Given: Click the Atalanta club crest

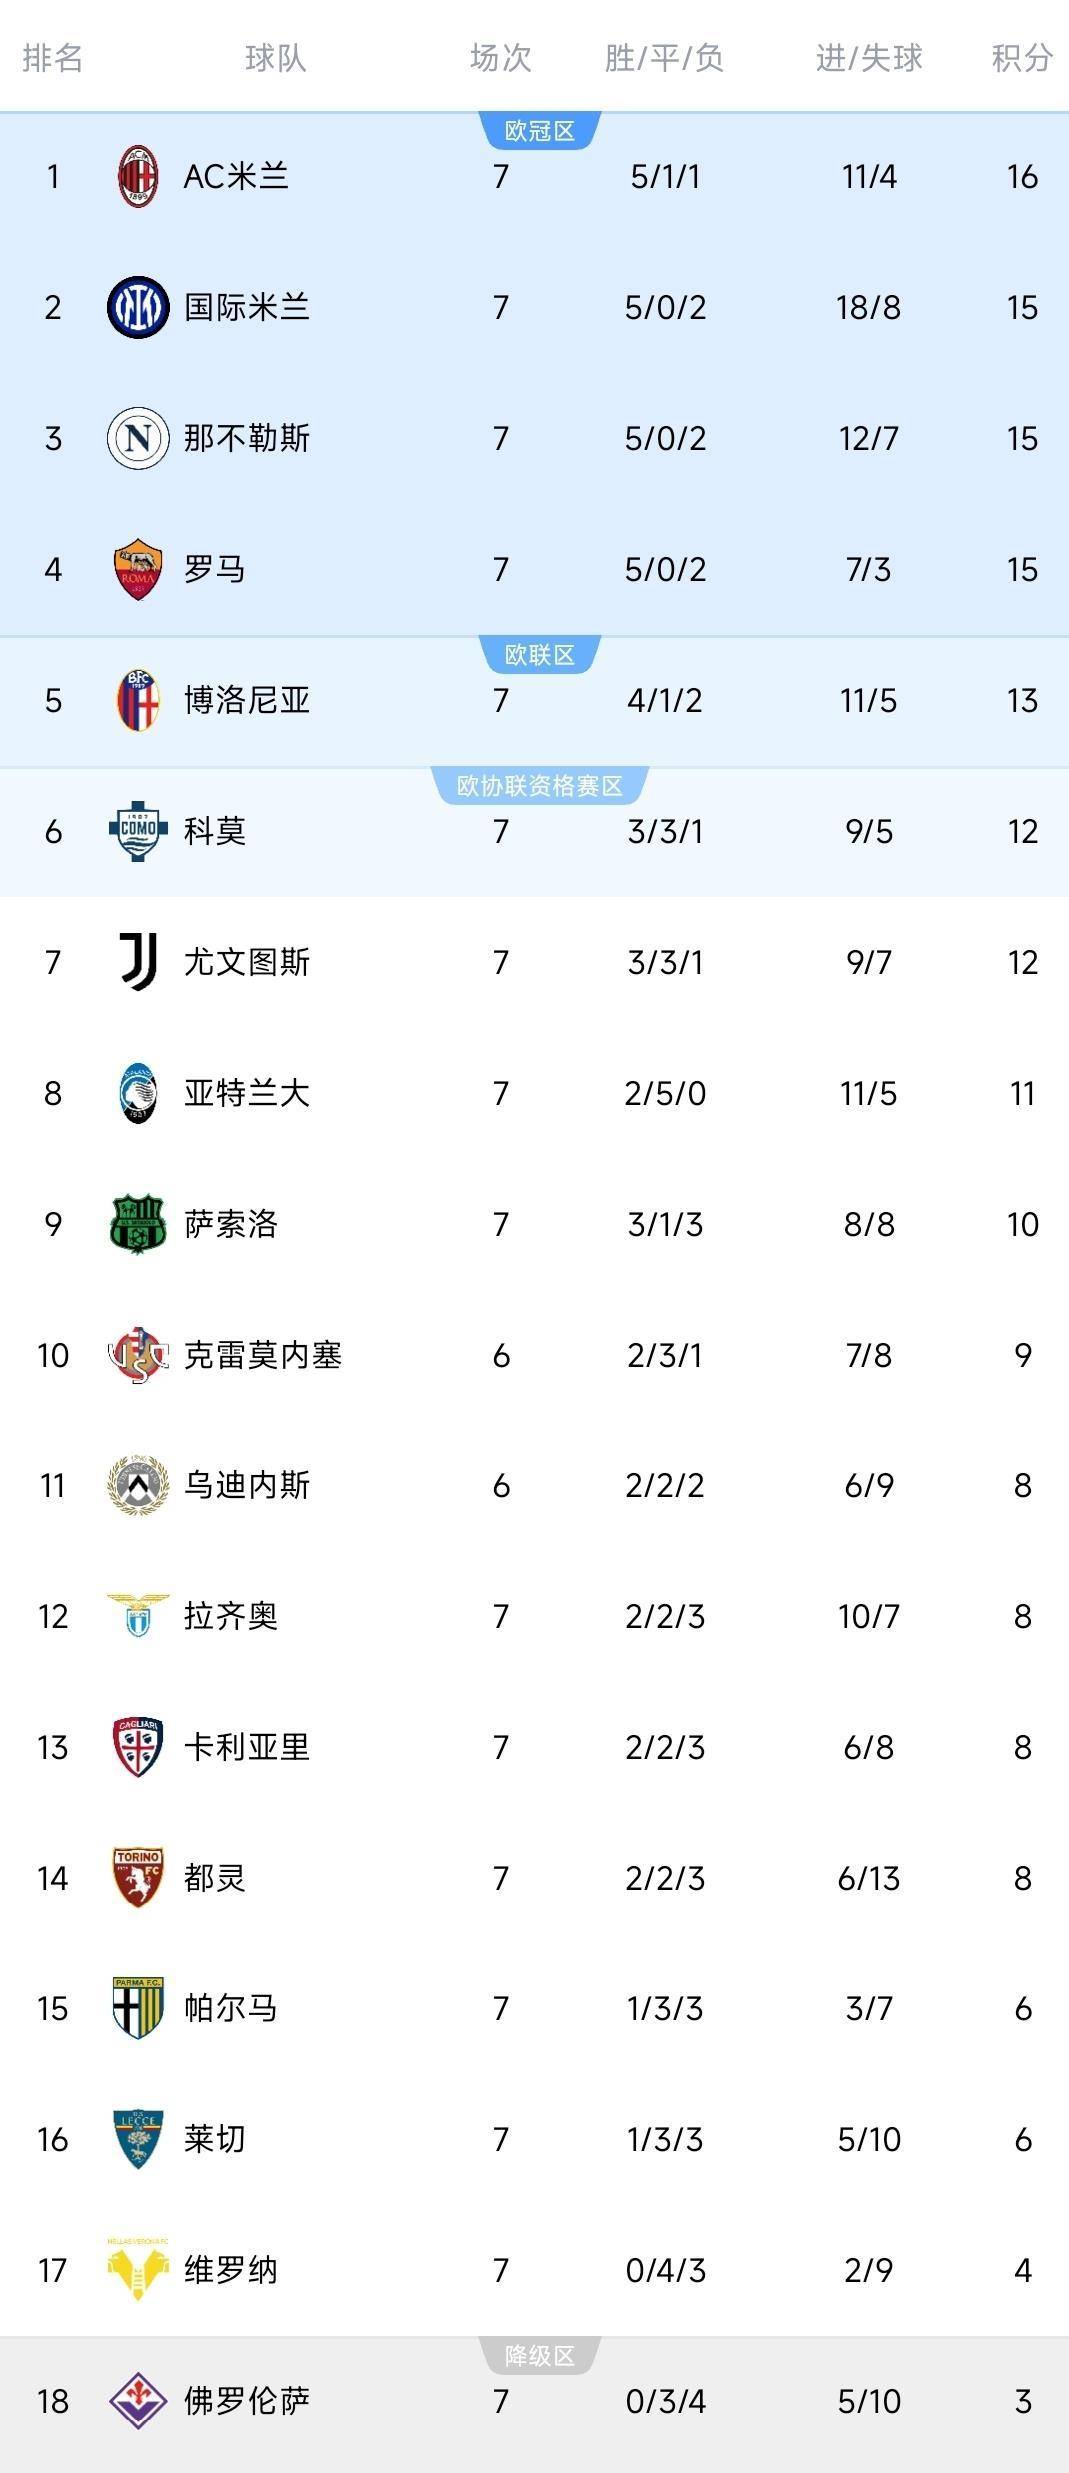Looking at the screenshot, I should click(138, 1093).
